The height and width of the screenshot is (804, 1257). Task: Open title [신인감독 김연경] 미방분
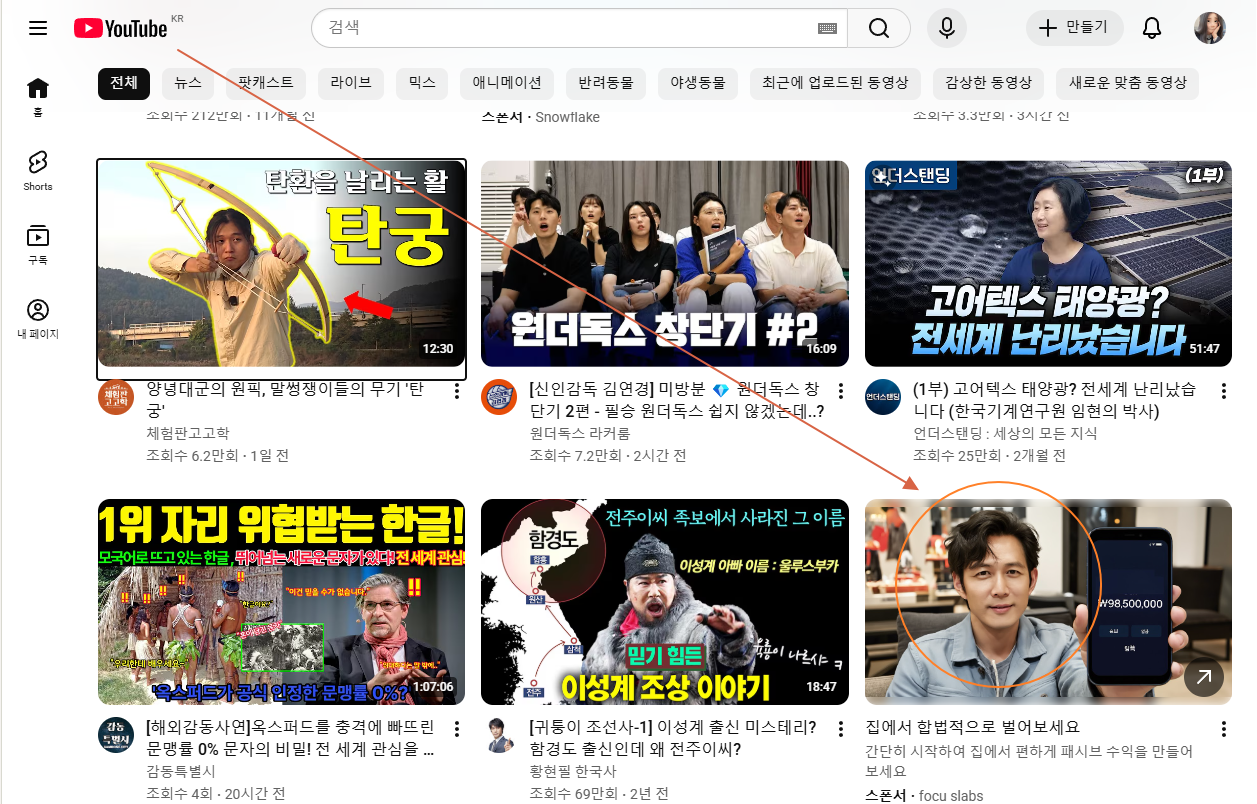point(675,399)
